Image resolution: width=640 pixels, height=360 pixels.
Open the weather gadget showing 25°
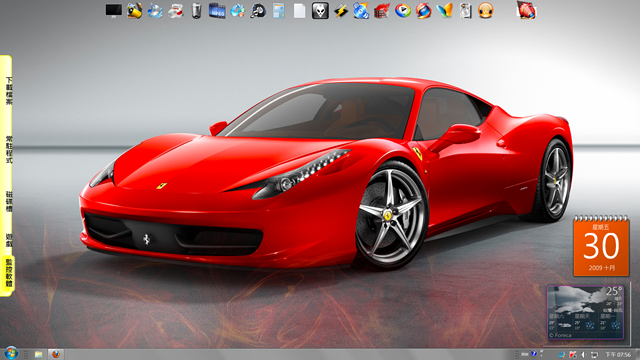coord(585,313)
